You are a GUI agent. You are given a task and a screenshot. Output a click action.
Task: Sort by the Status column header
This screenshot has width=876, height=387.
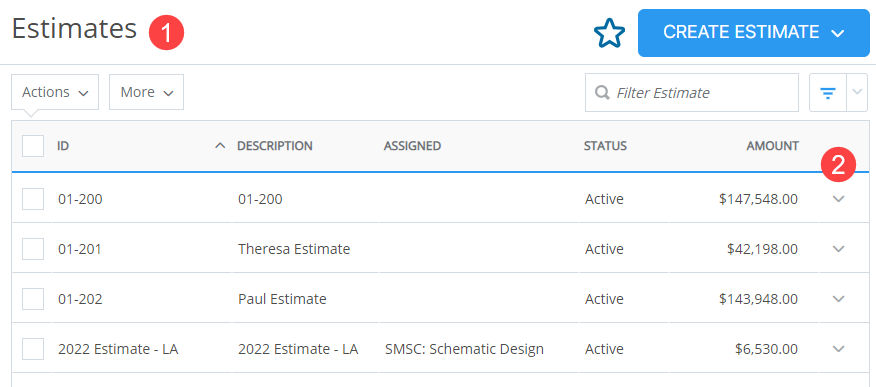click(605, 146)
